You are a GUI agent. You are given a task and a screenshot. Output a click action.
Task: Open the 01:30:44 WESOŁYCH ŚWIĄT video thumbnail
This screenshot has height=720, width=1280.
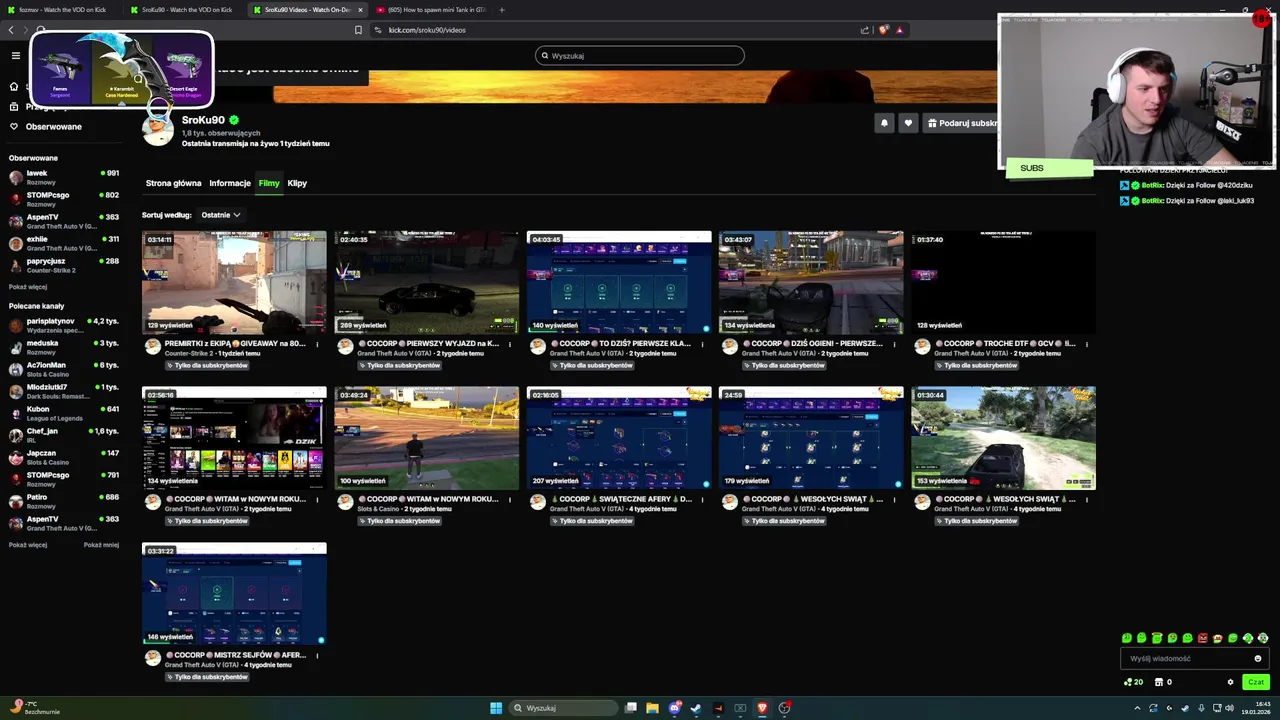click(x=1003, y=438)
